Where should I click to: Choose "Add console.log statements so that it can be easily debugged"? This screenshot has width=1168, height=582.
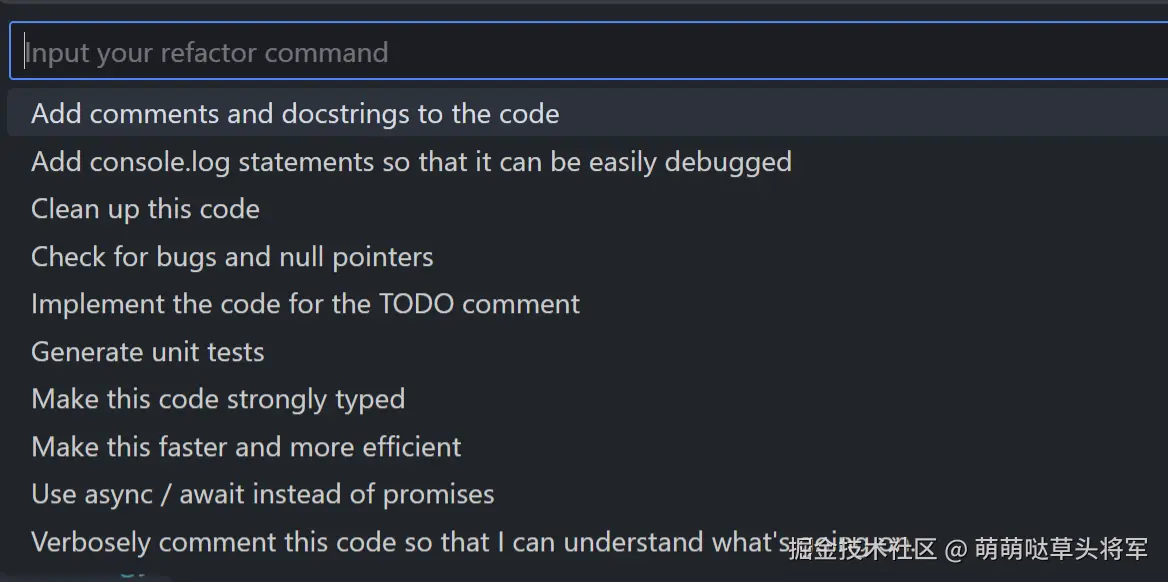411,161
